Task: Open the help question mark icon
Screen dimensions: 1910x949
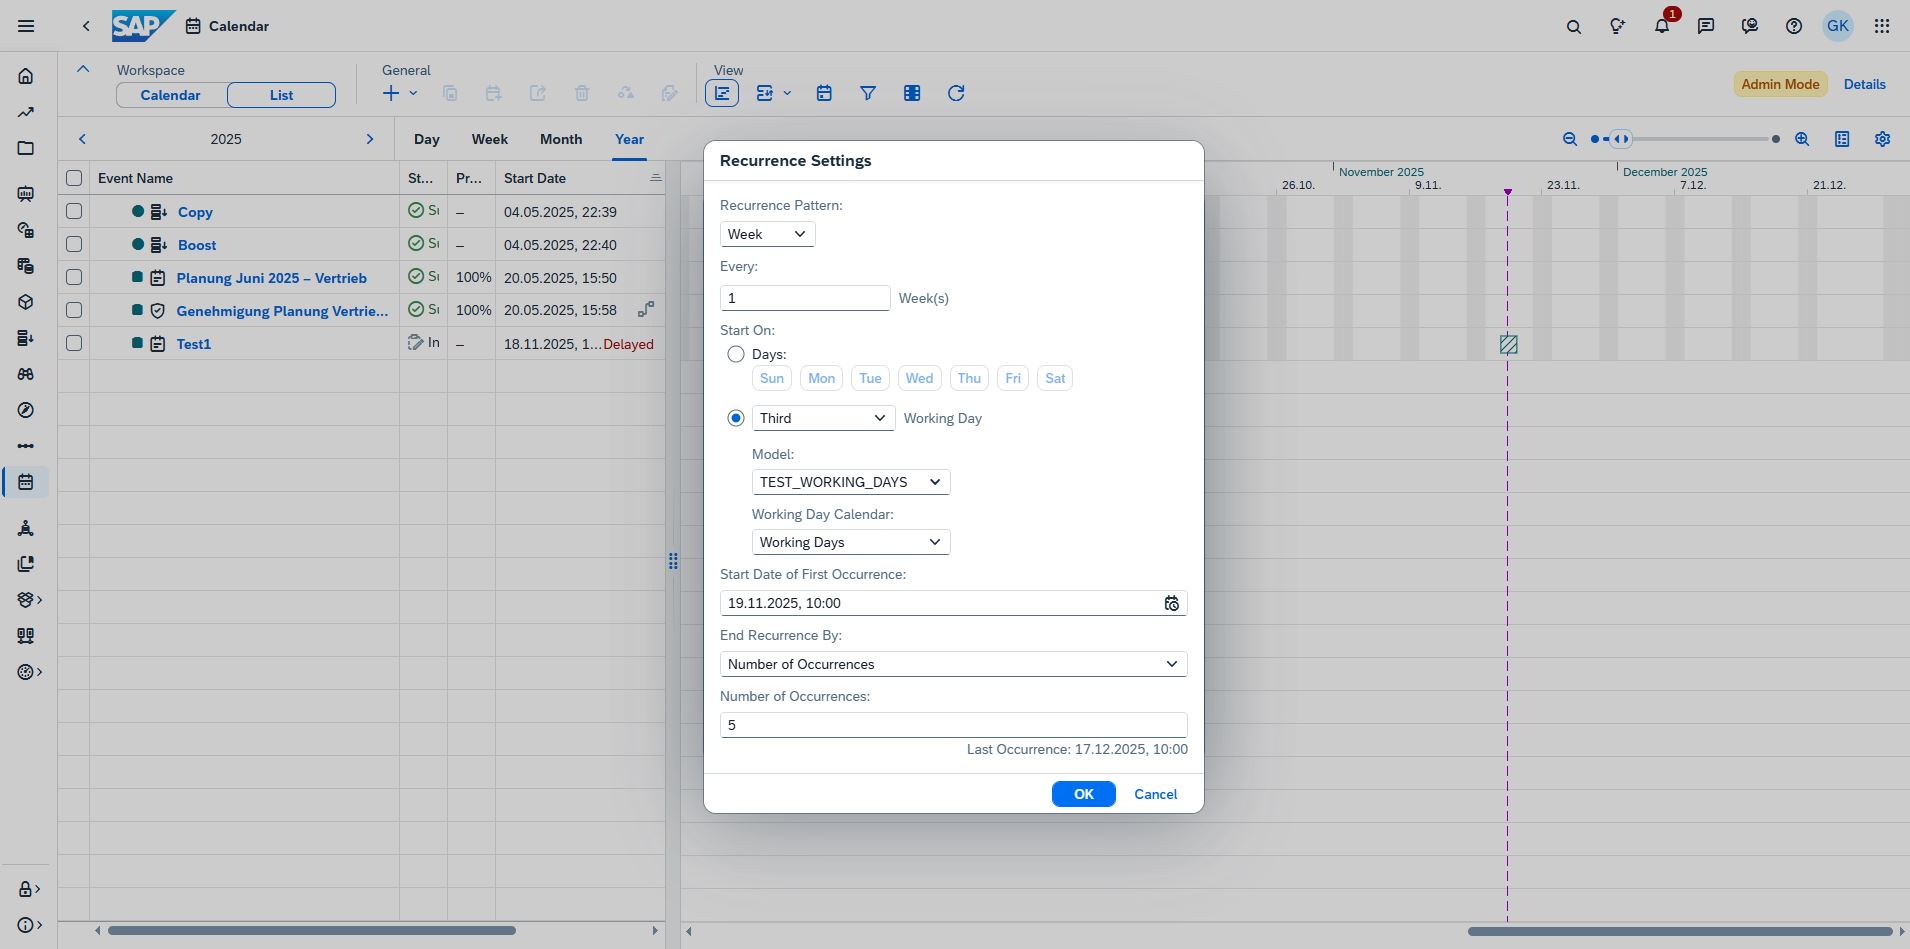Action: click(1793, 26)
